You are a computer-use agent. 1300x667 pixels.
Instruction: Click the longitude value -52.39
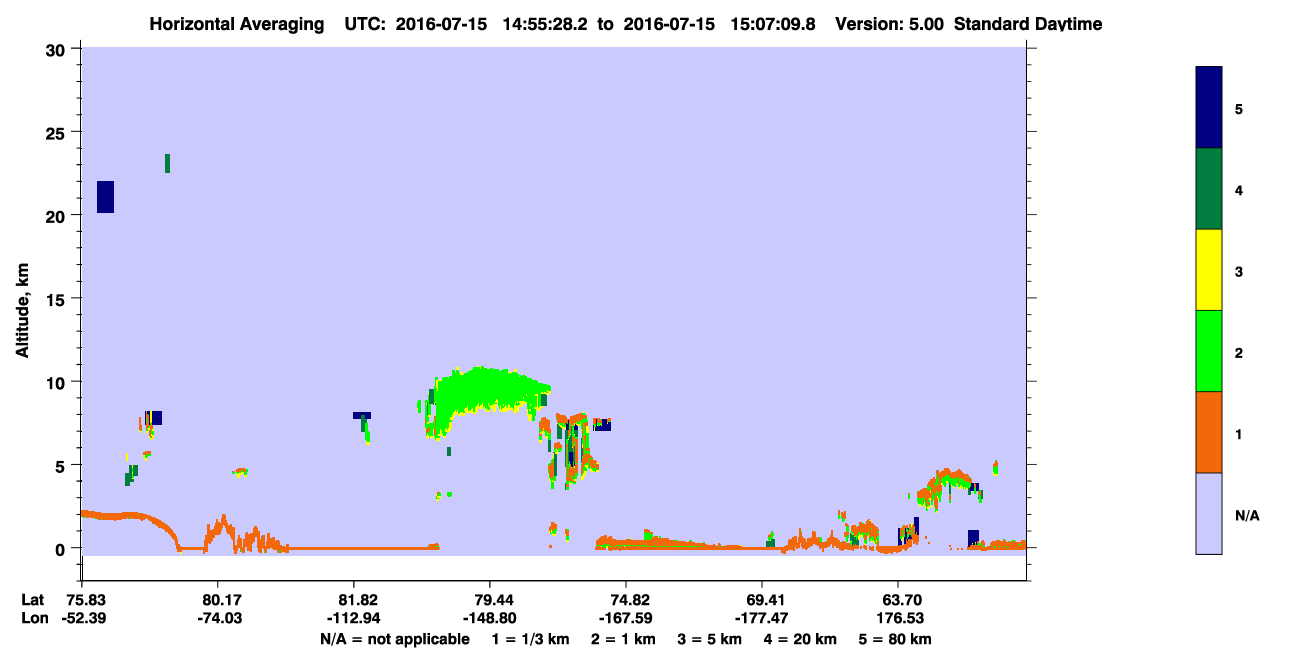[x=82, y=618]
